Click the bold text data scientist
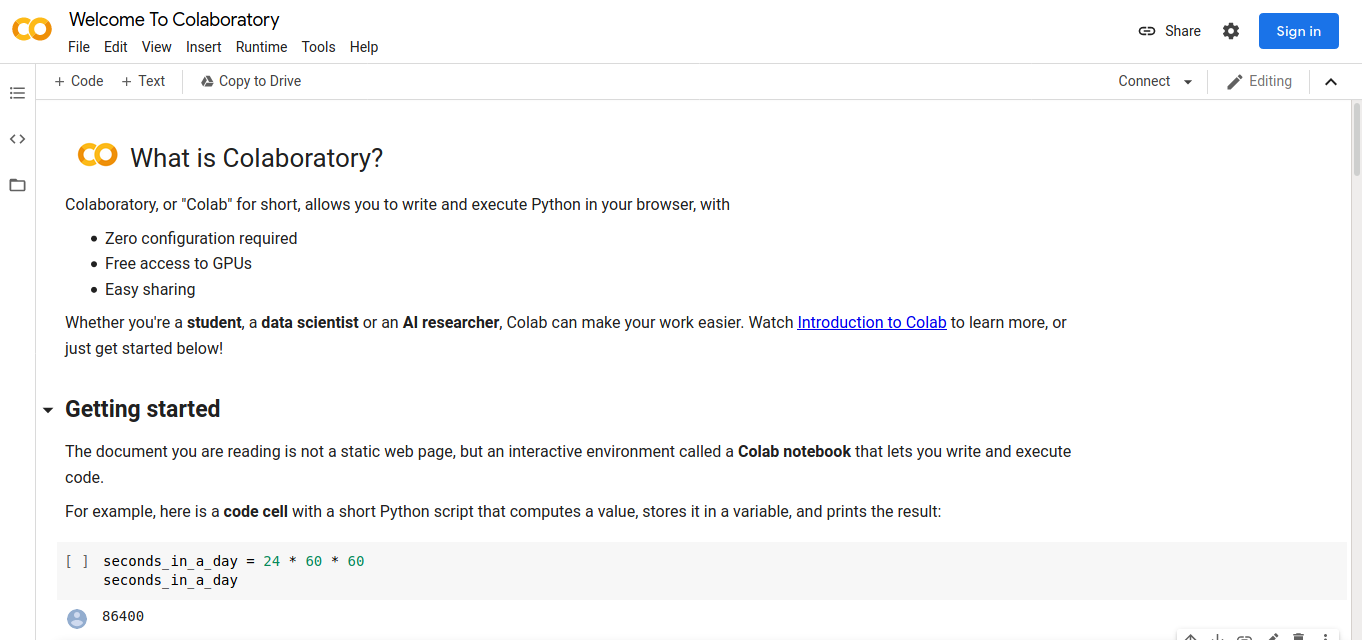Image resolution: width=1362 pixels, height=640 pixels. 310,322
